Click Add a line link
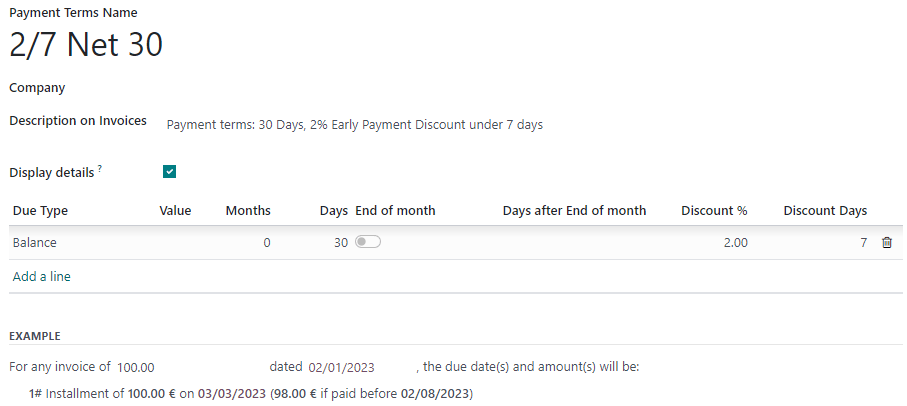This screenshot has height=406, width=907. click(x=41, y=276)
